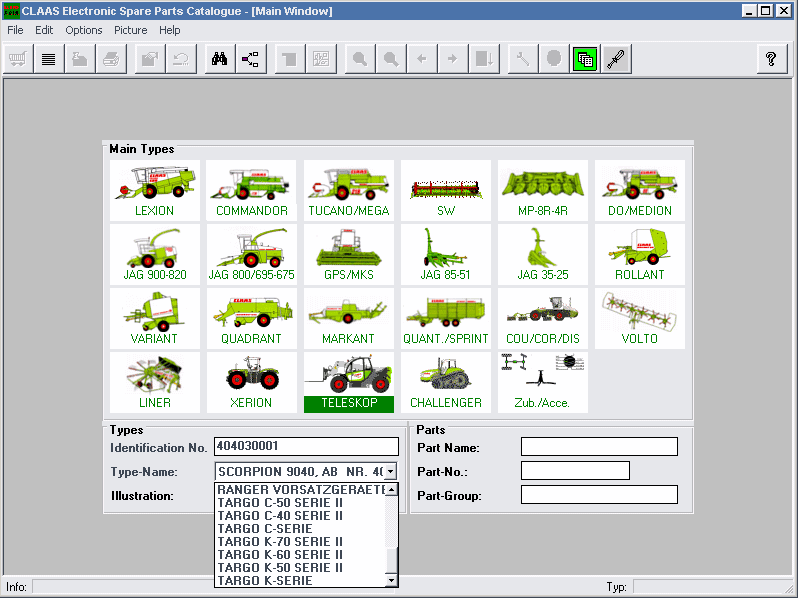Choose TARGO K-50 SERIE II
The width and height of the screenshot is (798, 598).
pos(301,567)
